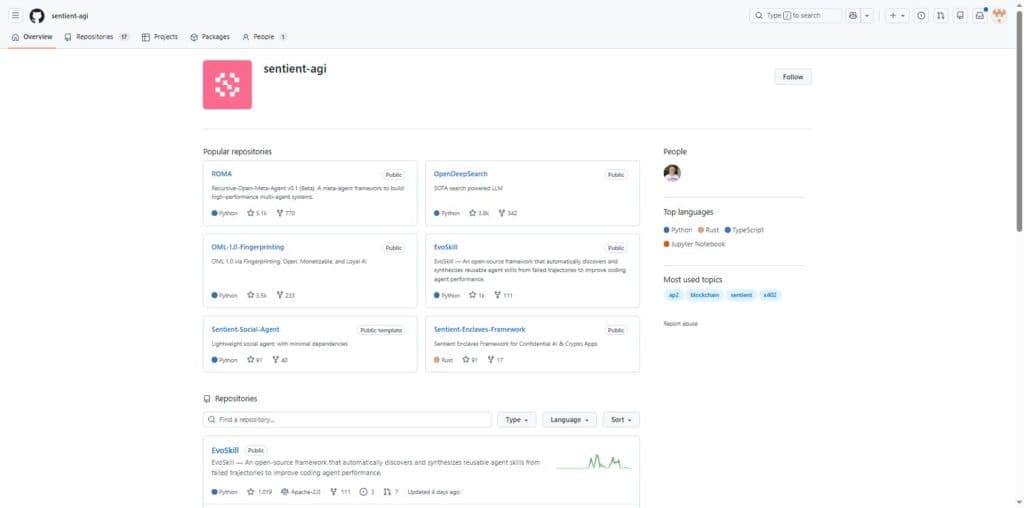Open the Language filter dropdown
The image size is (1024, 508).
point(569,420)
